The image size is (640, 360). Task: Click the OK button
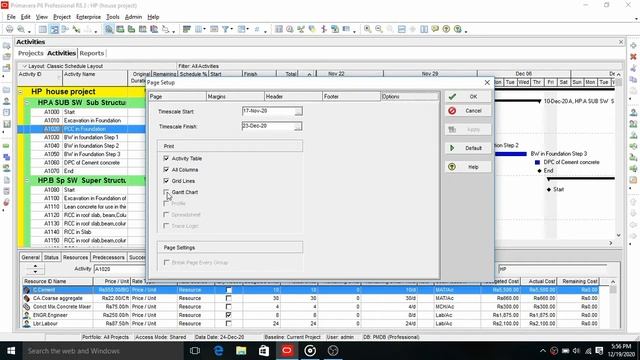[x=468, y=96]
